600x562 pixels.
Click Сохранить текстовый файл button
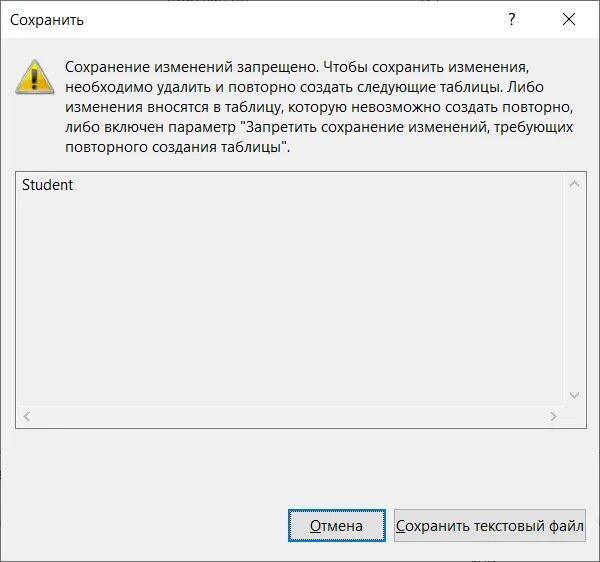click(490, 526)
